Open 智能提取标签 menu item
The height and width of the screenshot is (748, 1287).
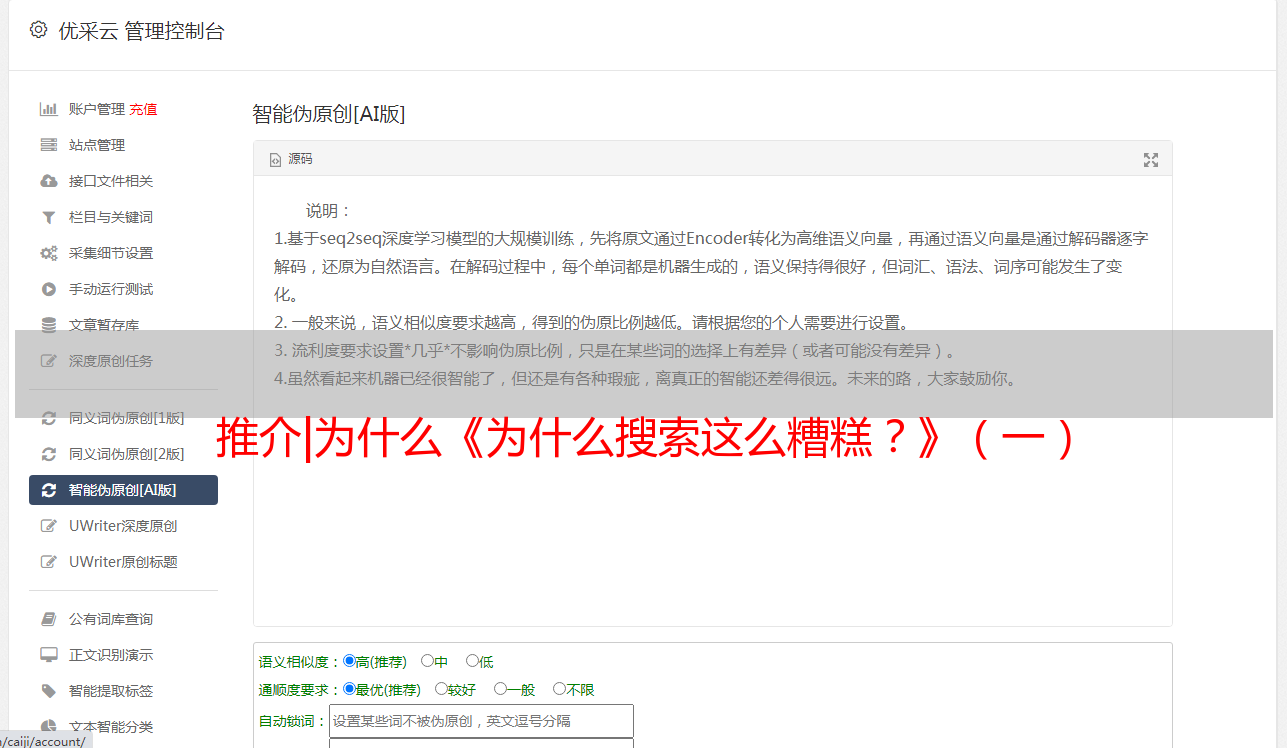(111, 691)
